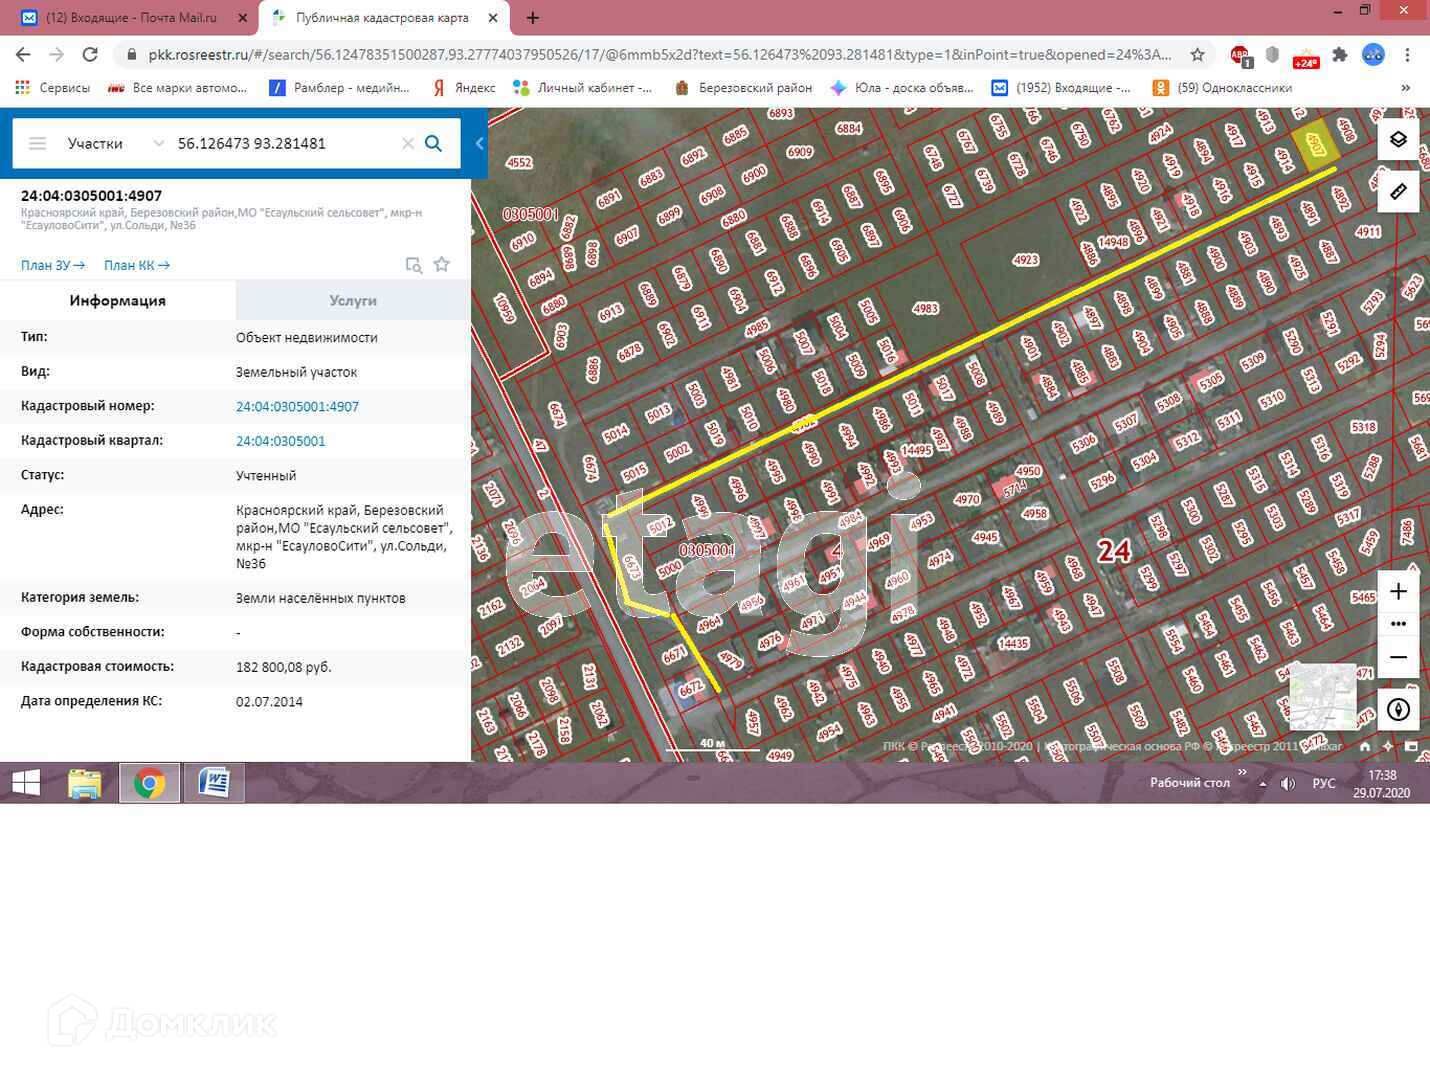This screenshot has width=1430, height=1080.
Task: Open the '(1952) Входящие' bookmark
Action: click(1061, 88)
